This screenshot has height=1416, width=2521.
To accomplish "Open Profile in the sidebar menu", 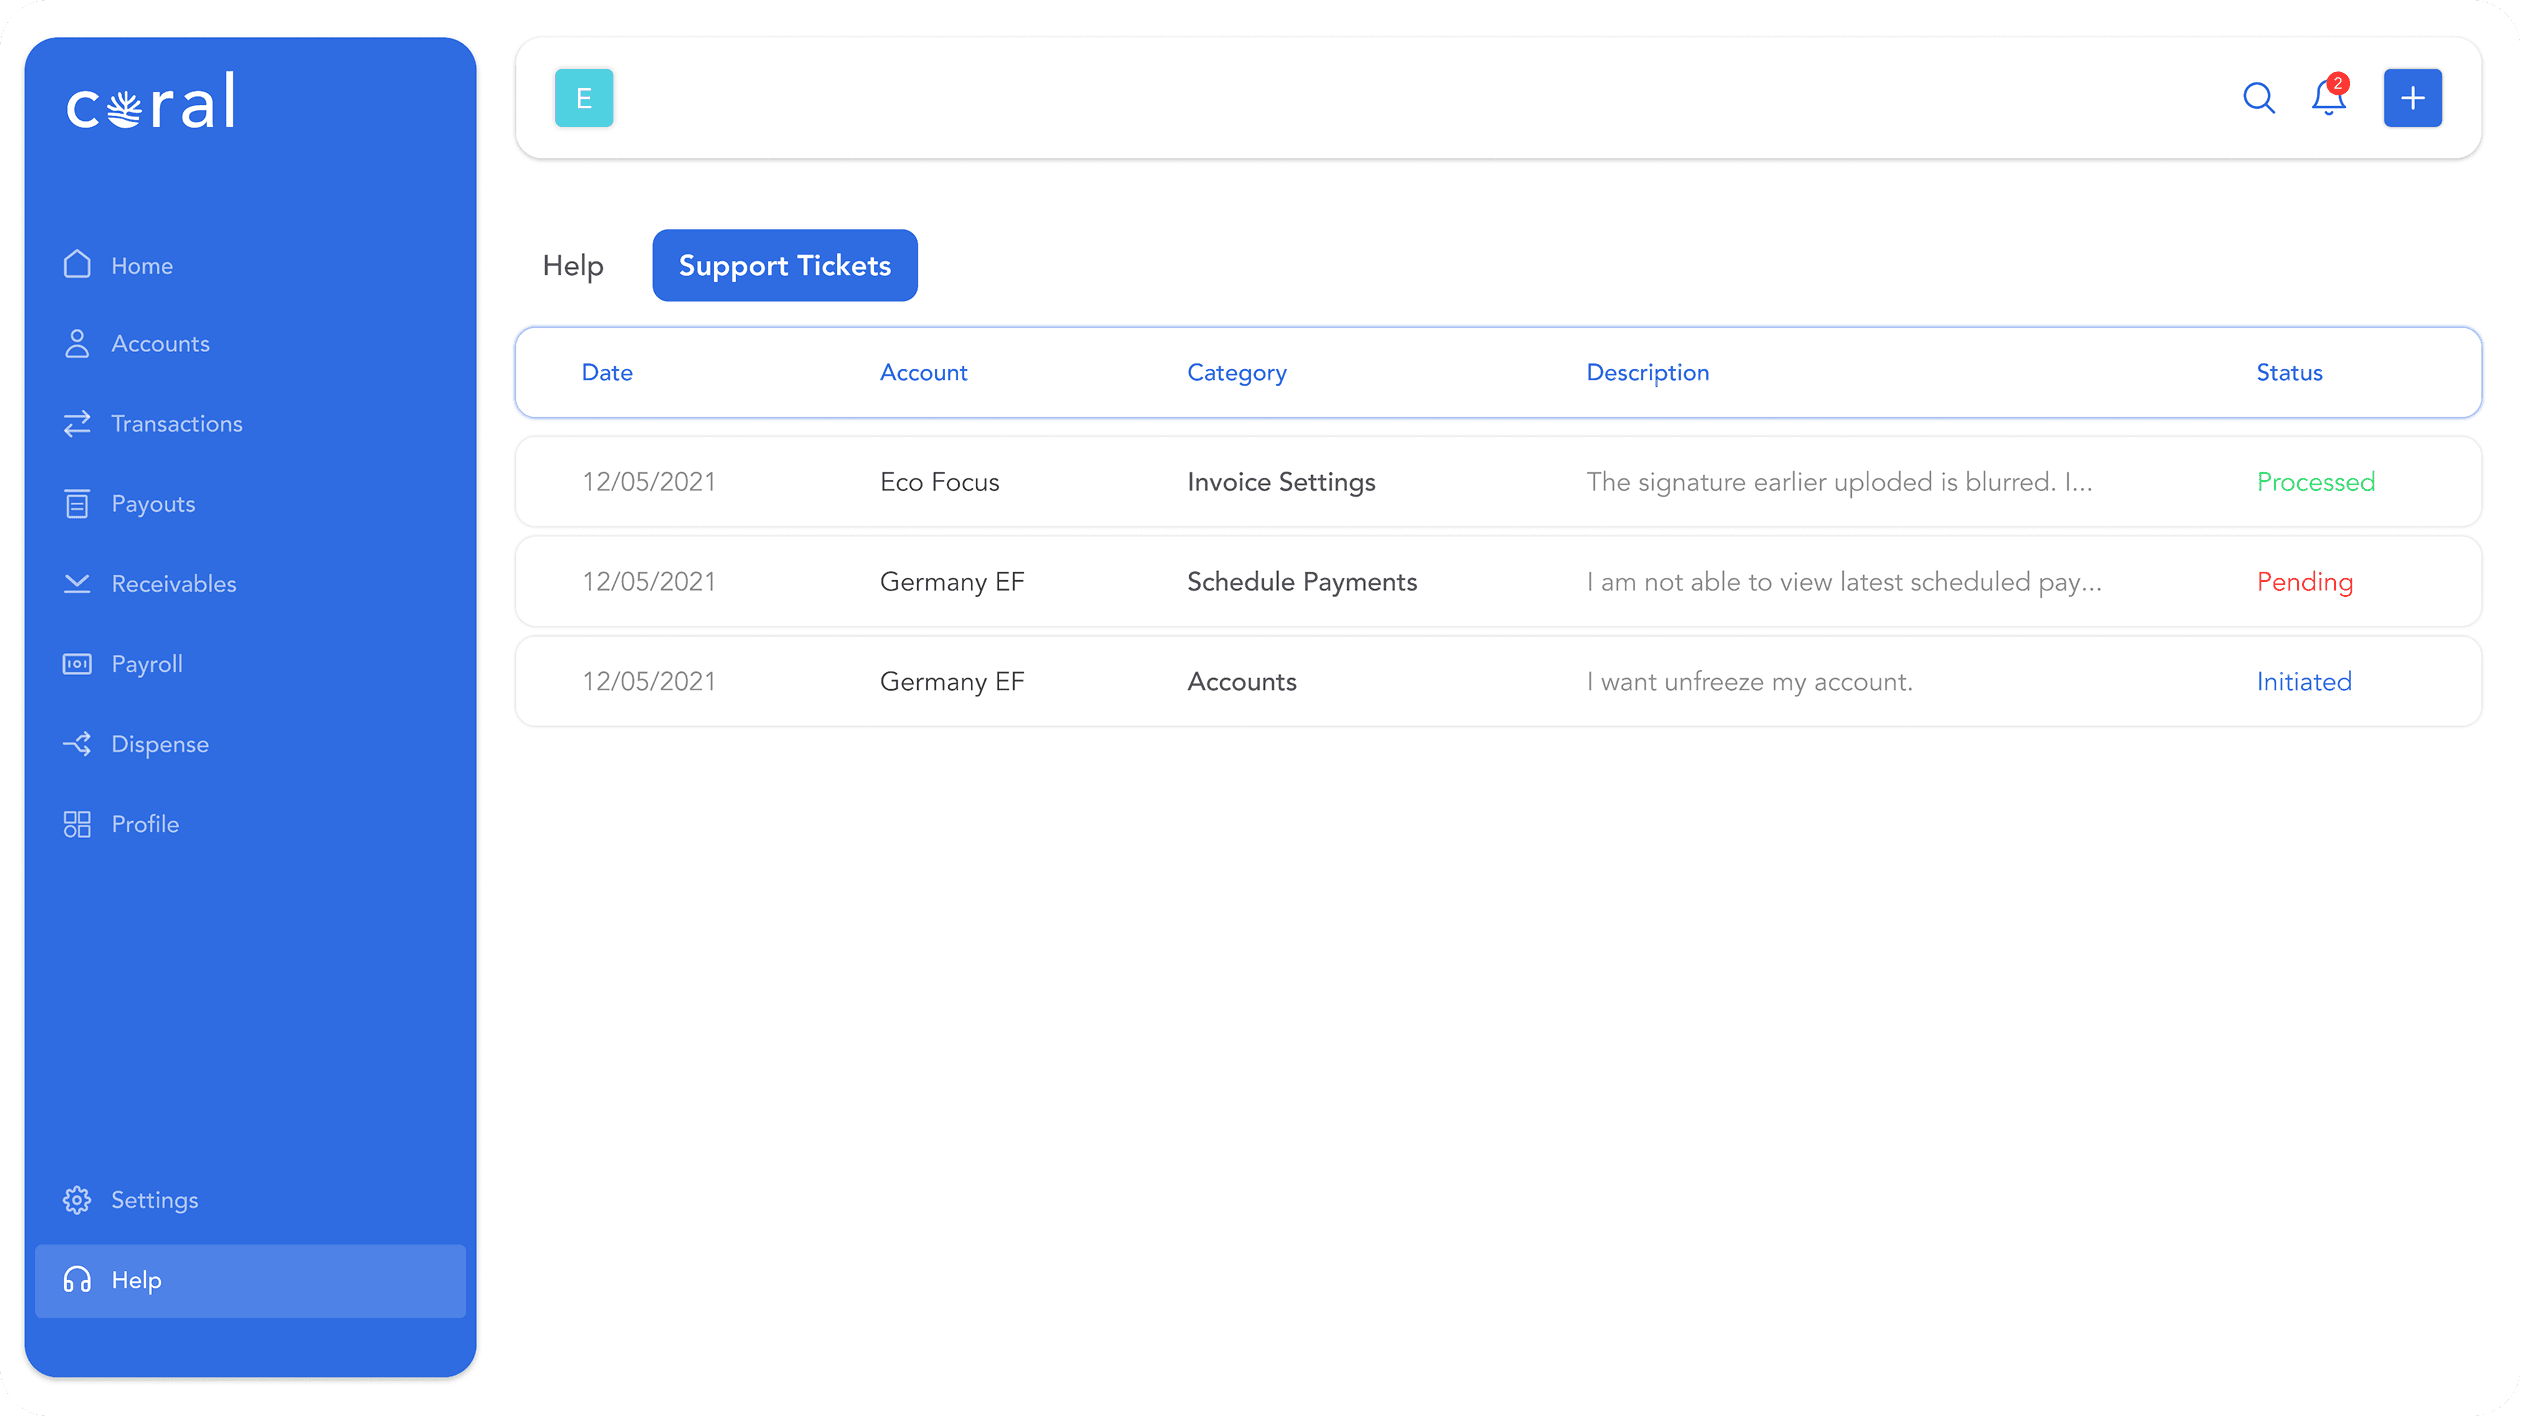I will (145, 824).
